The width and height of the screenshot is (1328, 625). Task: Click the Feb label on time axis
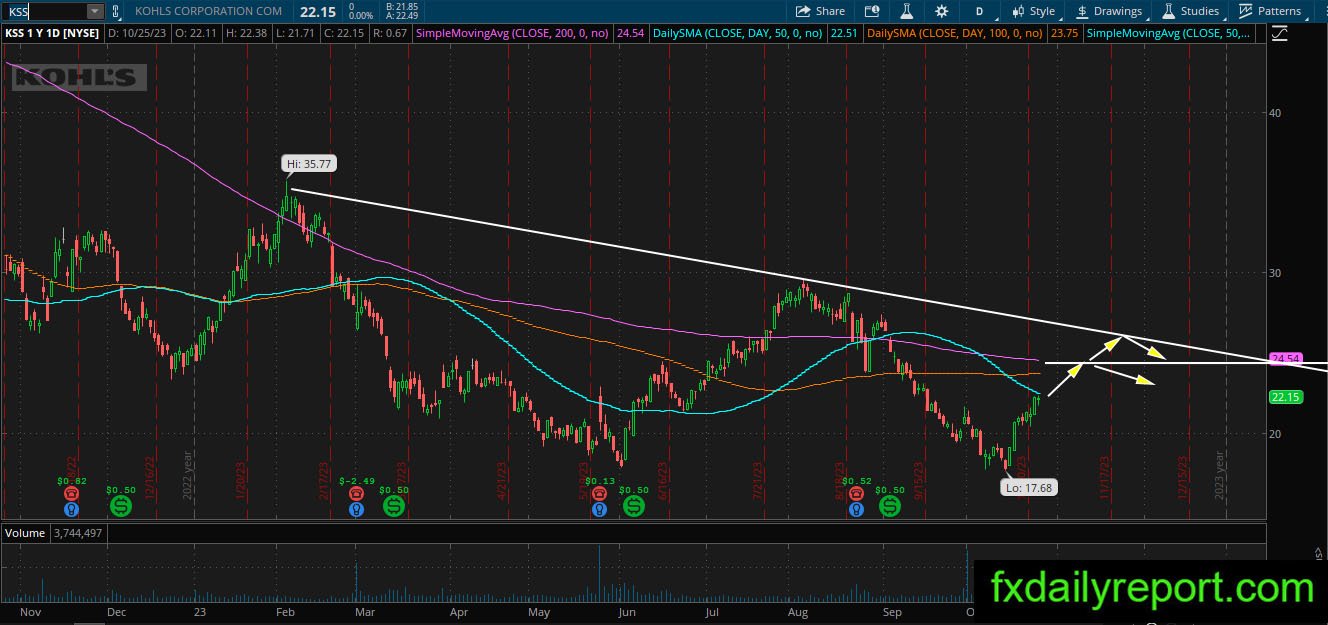(x=284, y=612)
